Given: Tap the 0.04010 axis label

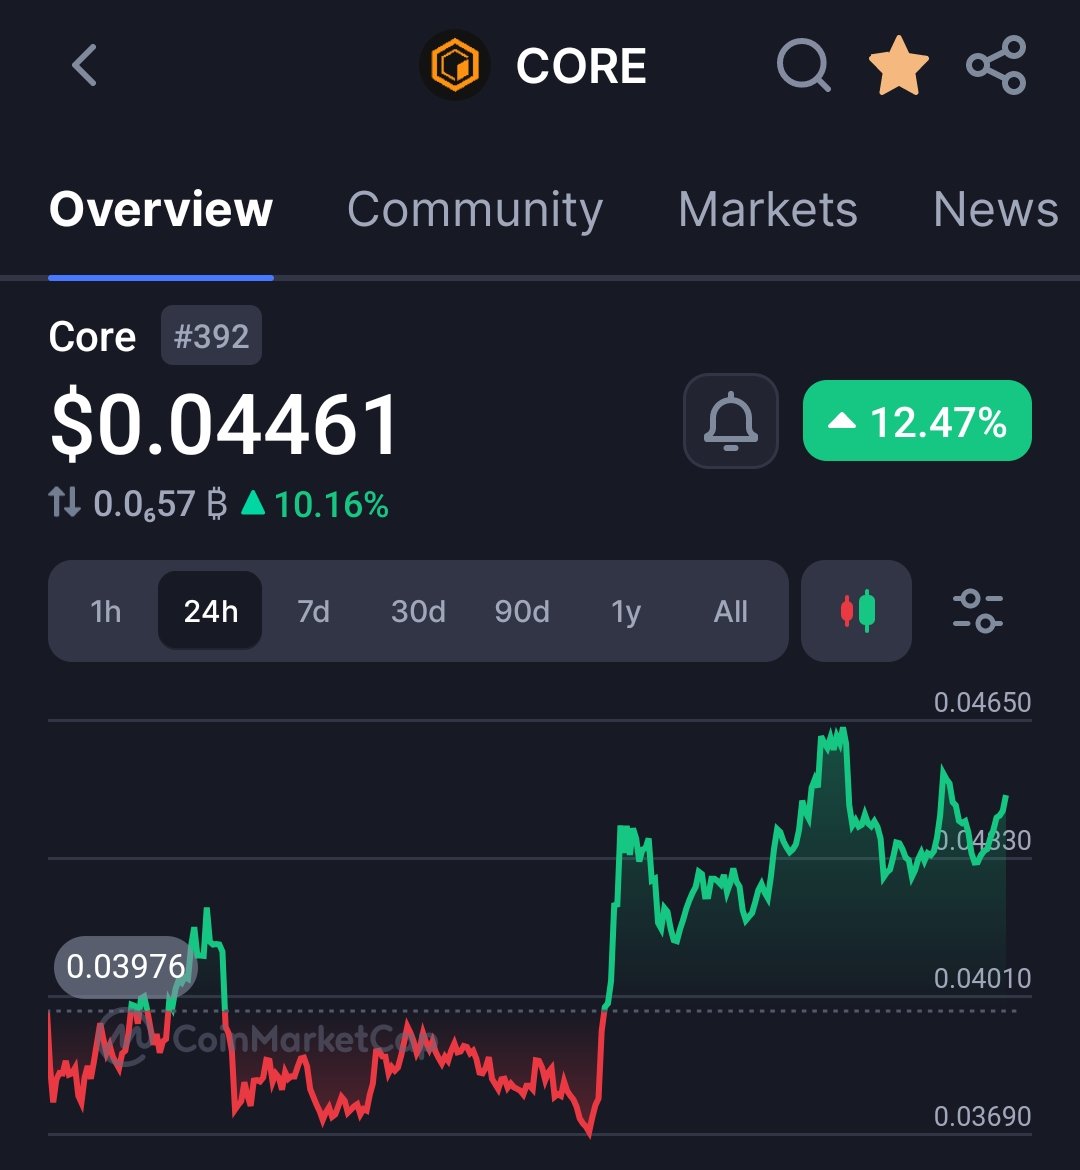Looking at the screenshot, I should pos(982,978).
